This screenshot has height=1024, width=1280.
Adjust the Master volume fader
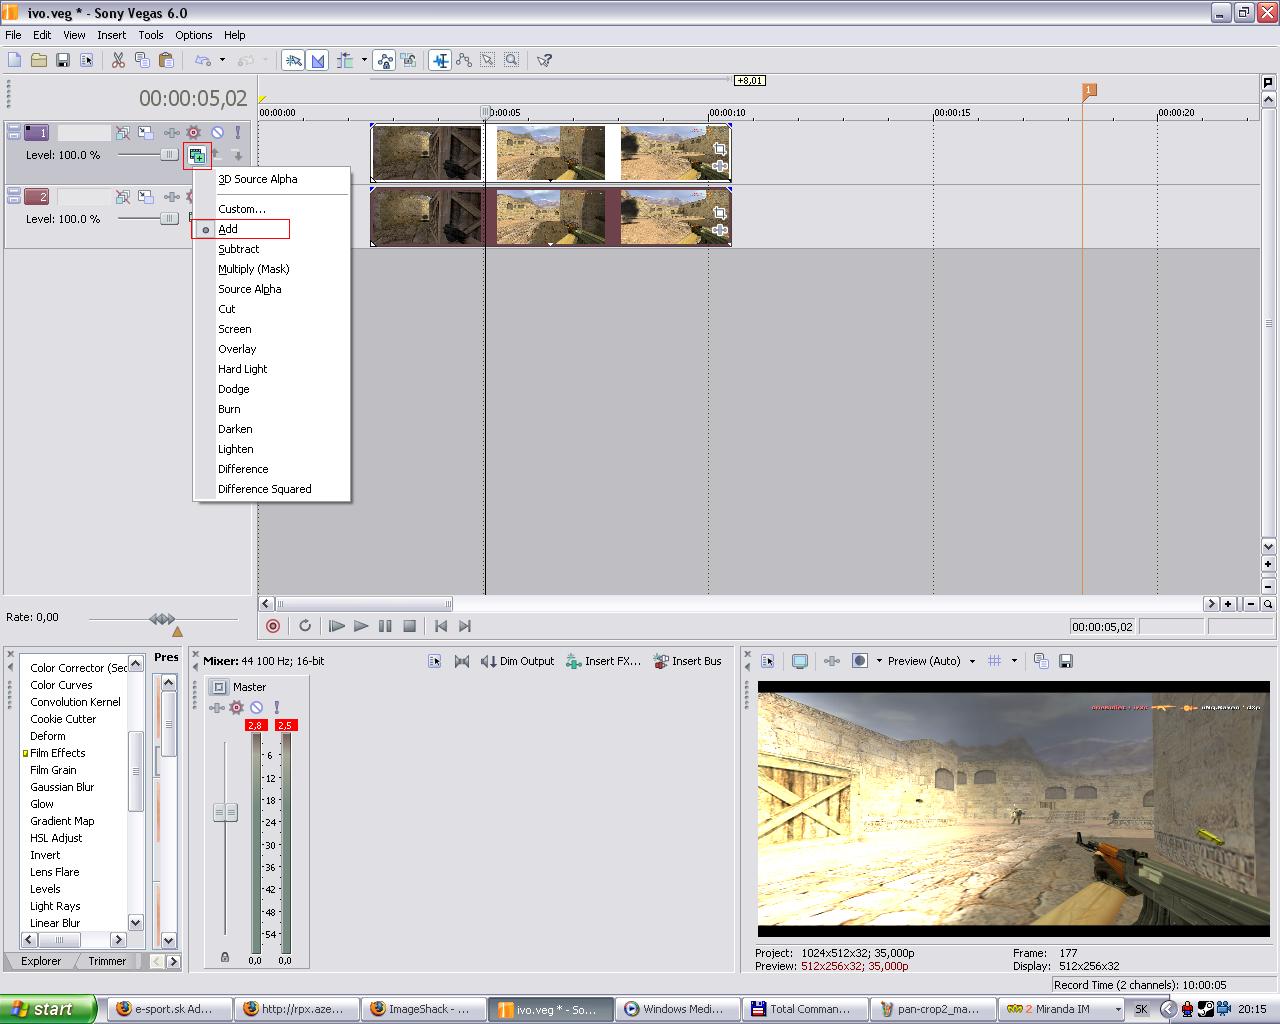[225, 812]
